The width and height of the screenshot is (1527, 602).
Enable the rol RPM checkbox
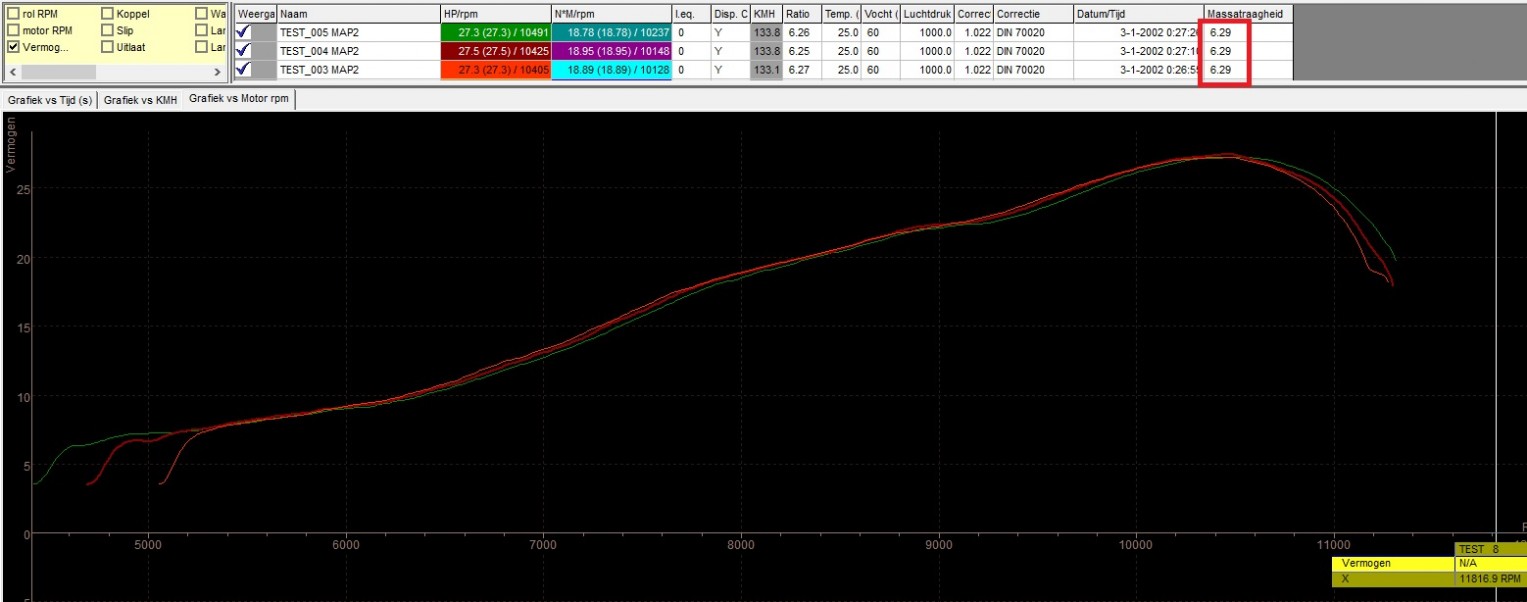click(13, 14)
